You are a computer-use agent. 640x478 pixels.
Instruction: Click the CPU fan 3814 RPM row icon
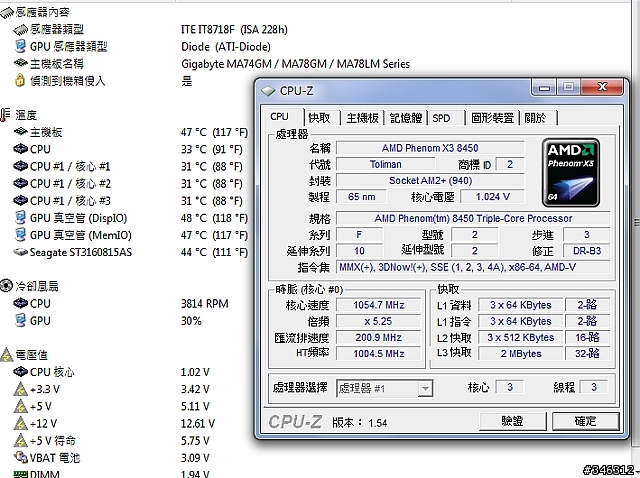pyautogui.click(x=20, y=303)
